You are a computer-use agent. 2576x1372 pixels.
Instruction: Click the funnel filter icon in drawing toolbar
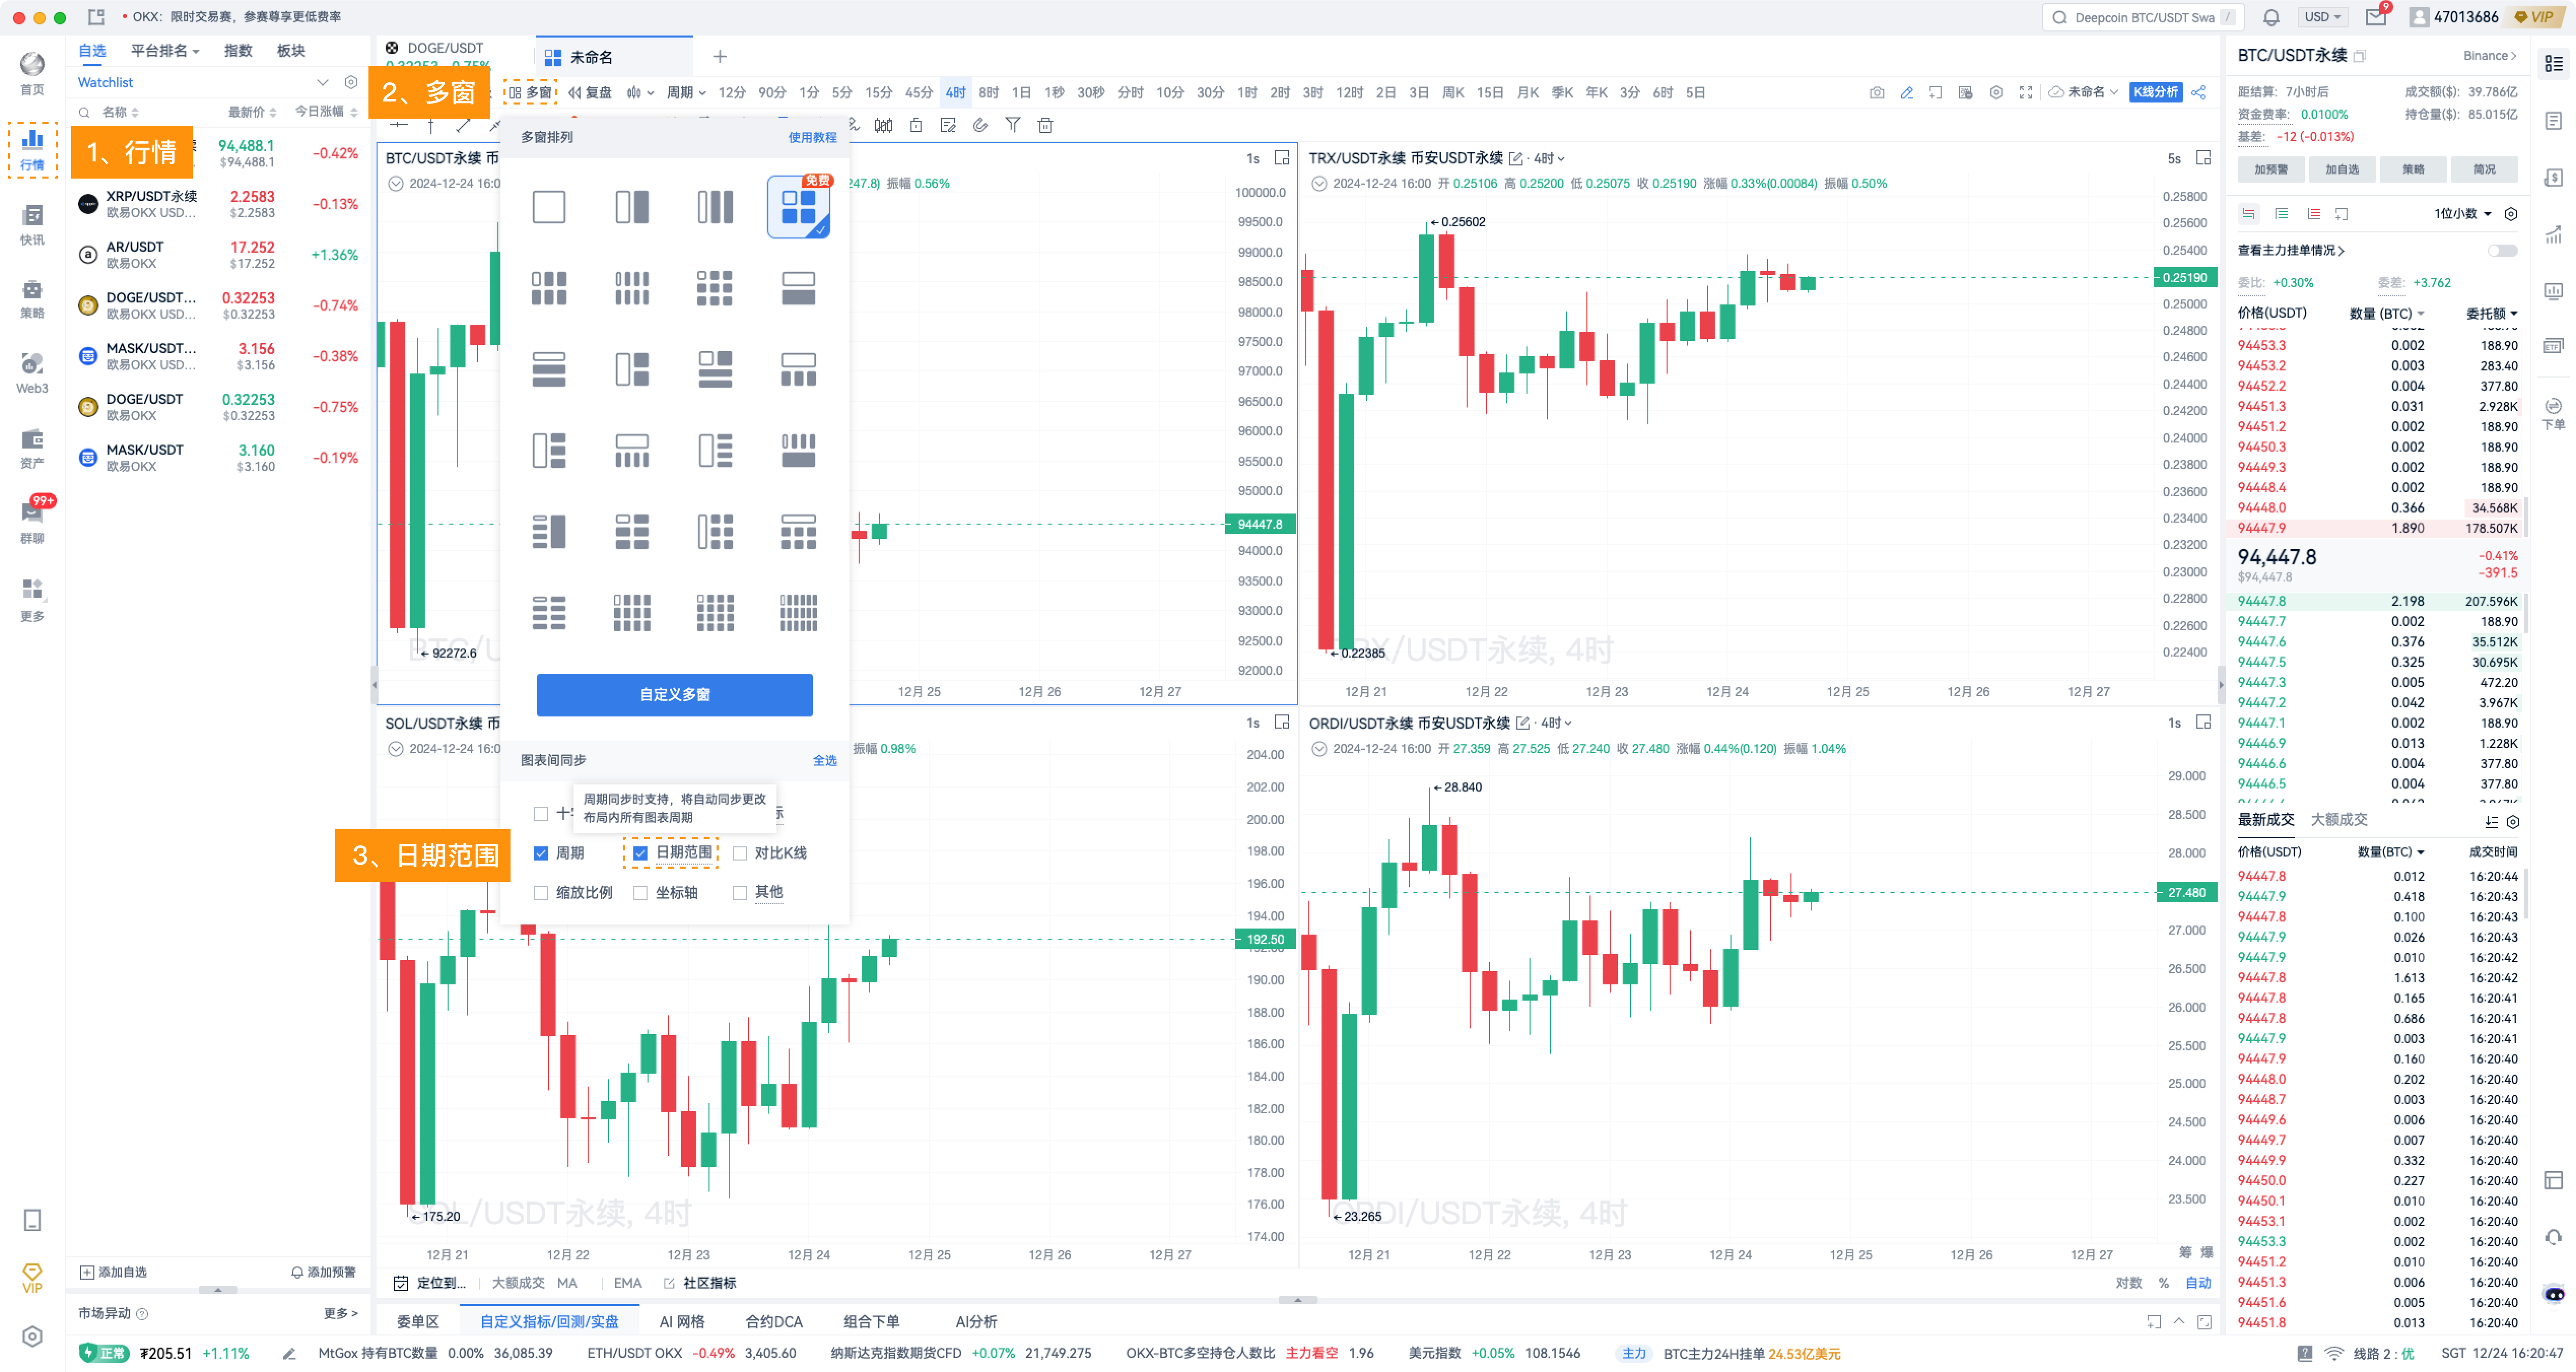[1012, 125]
